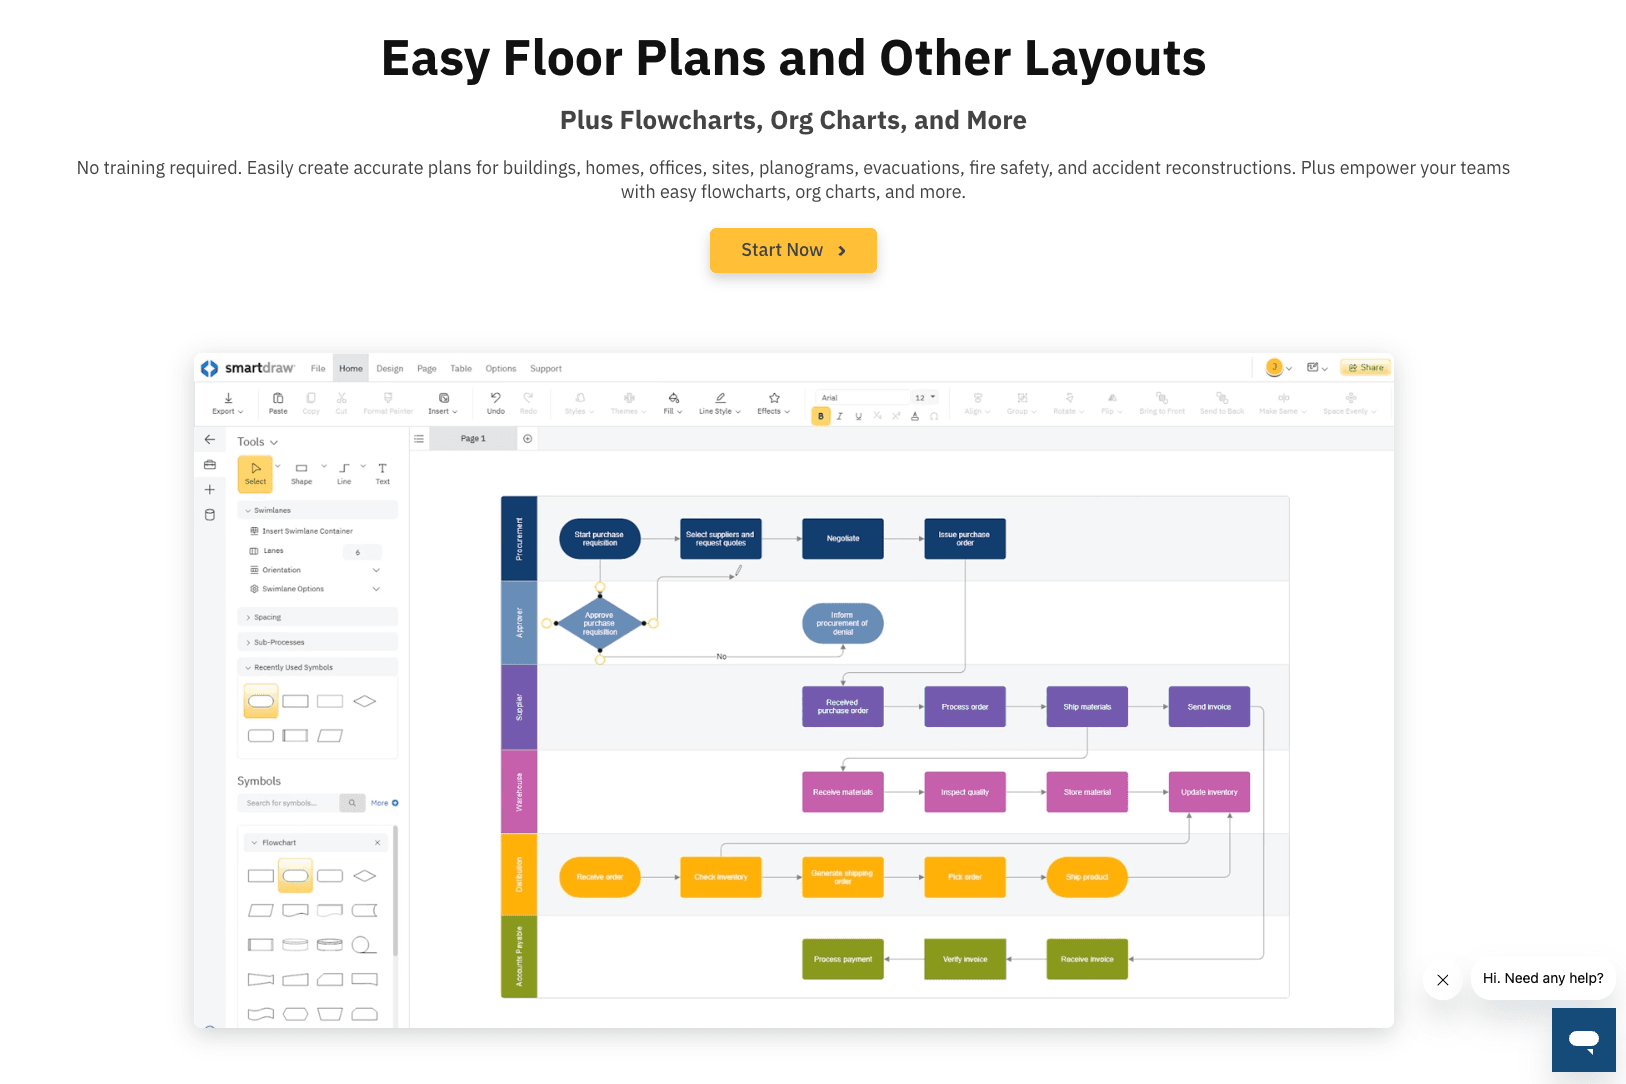Open the Table tab

coord(461,369)
